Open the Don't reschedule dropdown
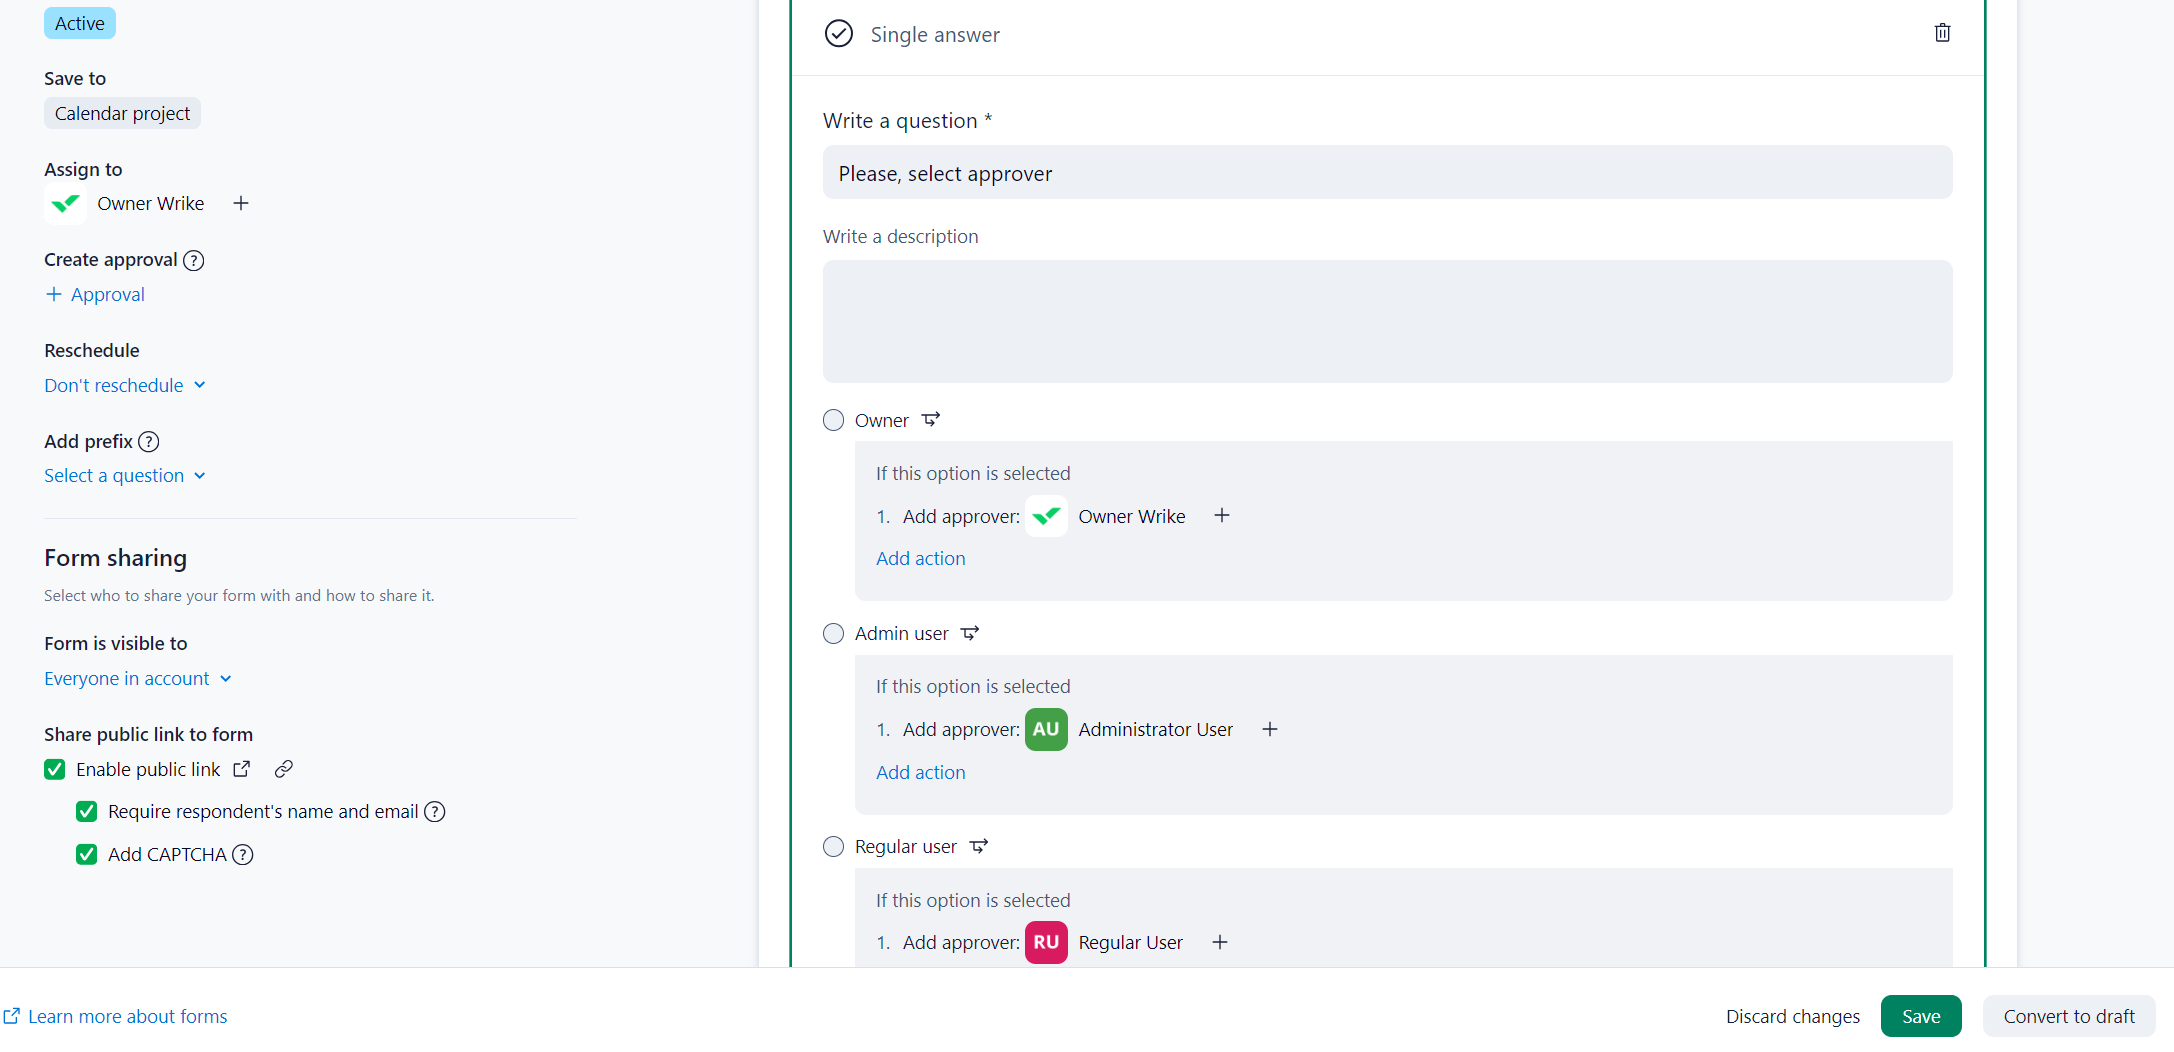Viewport: 2174px width, 1052px height. (125, 385)
